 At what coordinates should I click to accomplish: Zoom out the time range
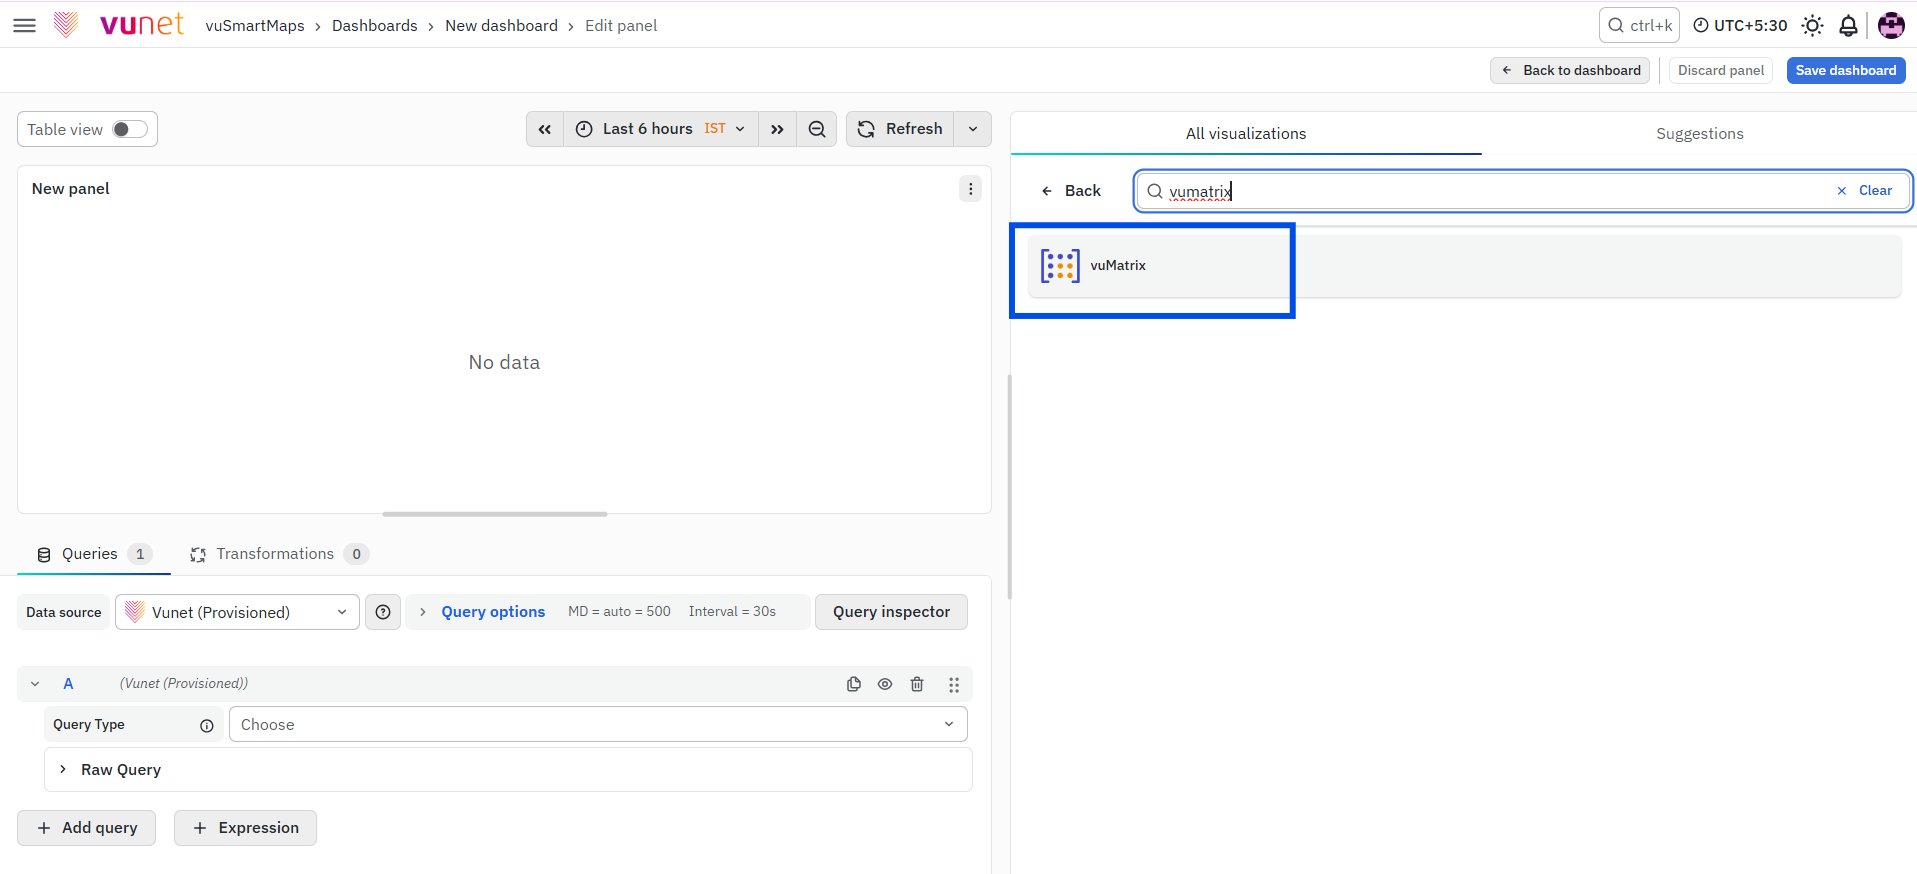[817, 129]
